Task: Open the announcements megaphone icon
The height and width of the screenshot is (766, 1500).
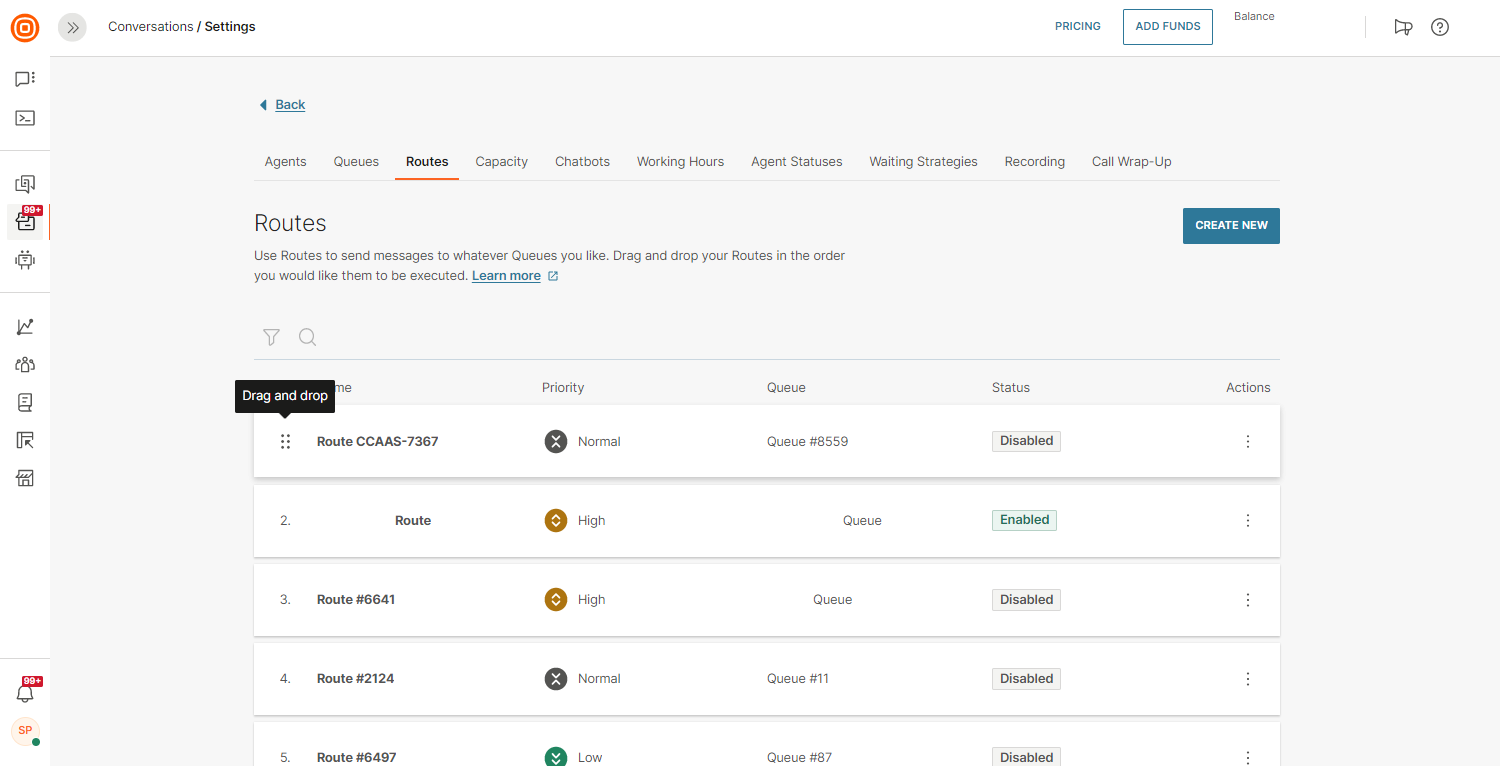Action: pos(1403,27)
